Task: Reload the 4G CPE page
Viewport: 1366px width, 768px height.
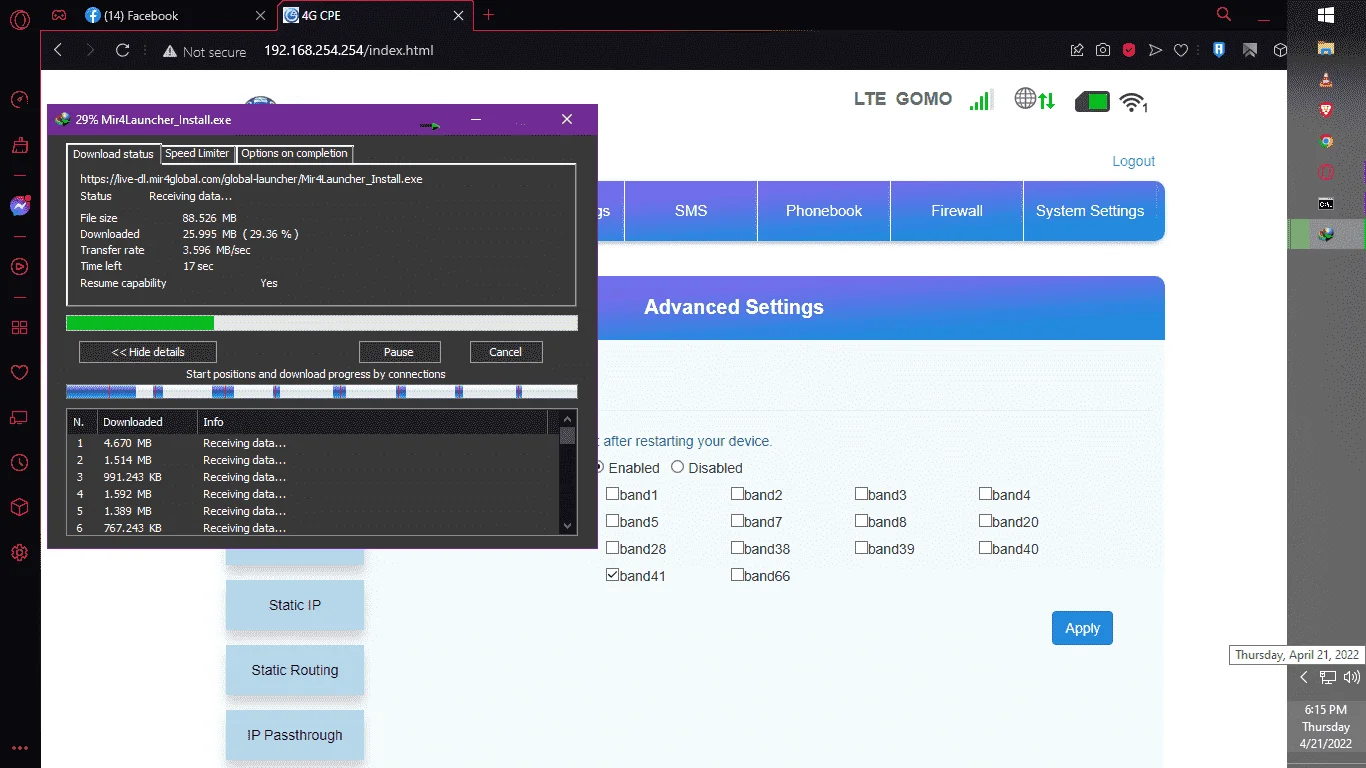Action: click(x=123, y=50)
